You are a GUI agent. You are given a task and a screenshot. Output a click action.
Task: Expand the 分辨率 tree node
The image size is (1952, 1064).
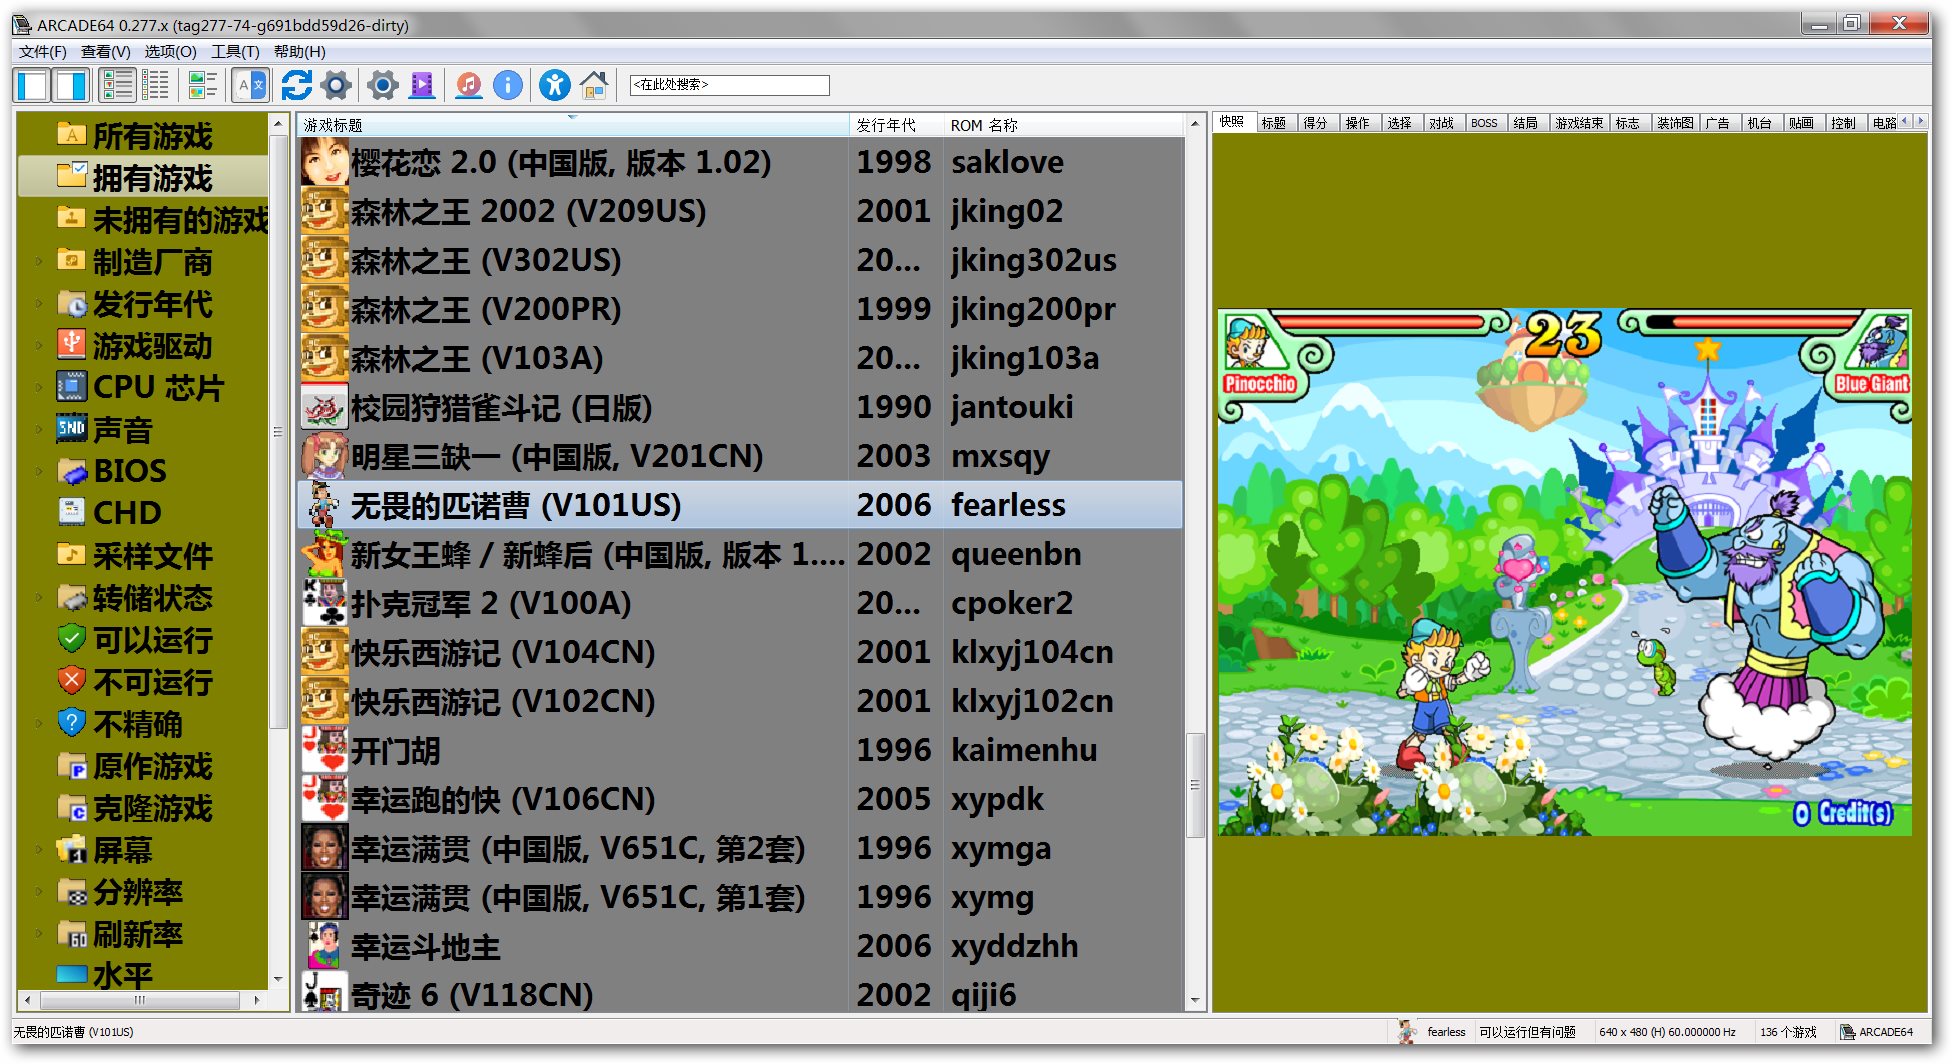point(39,892)
